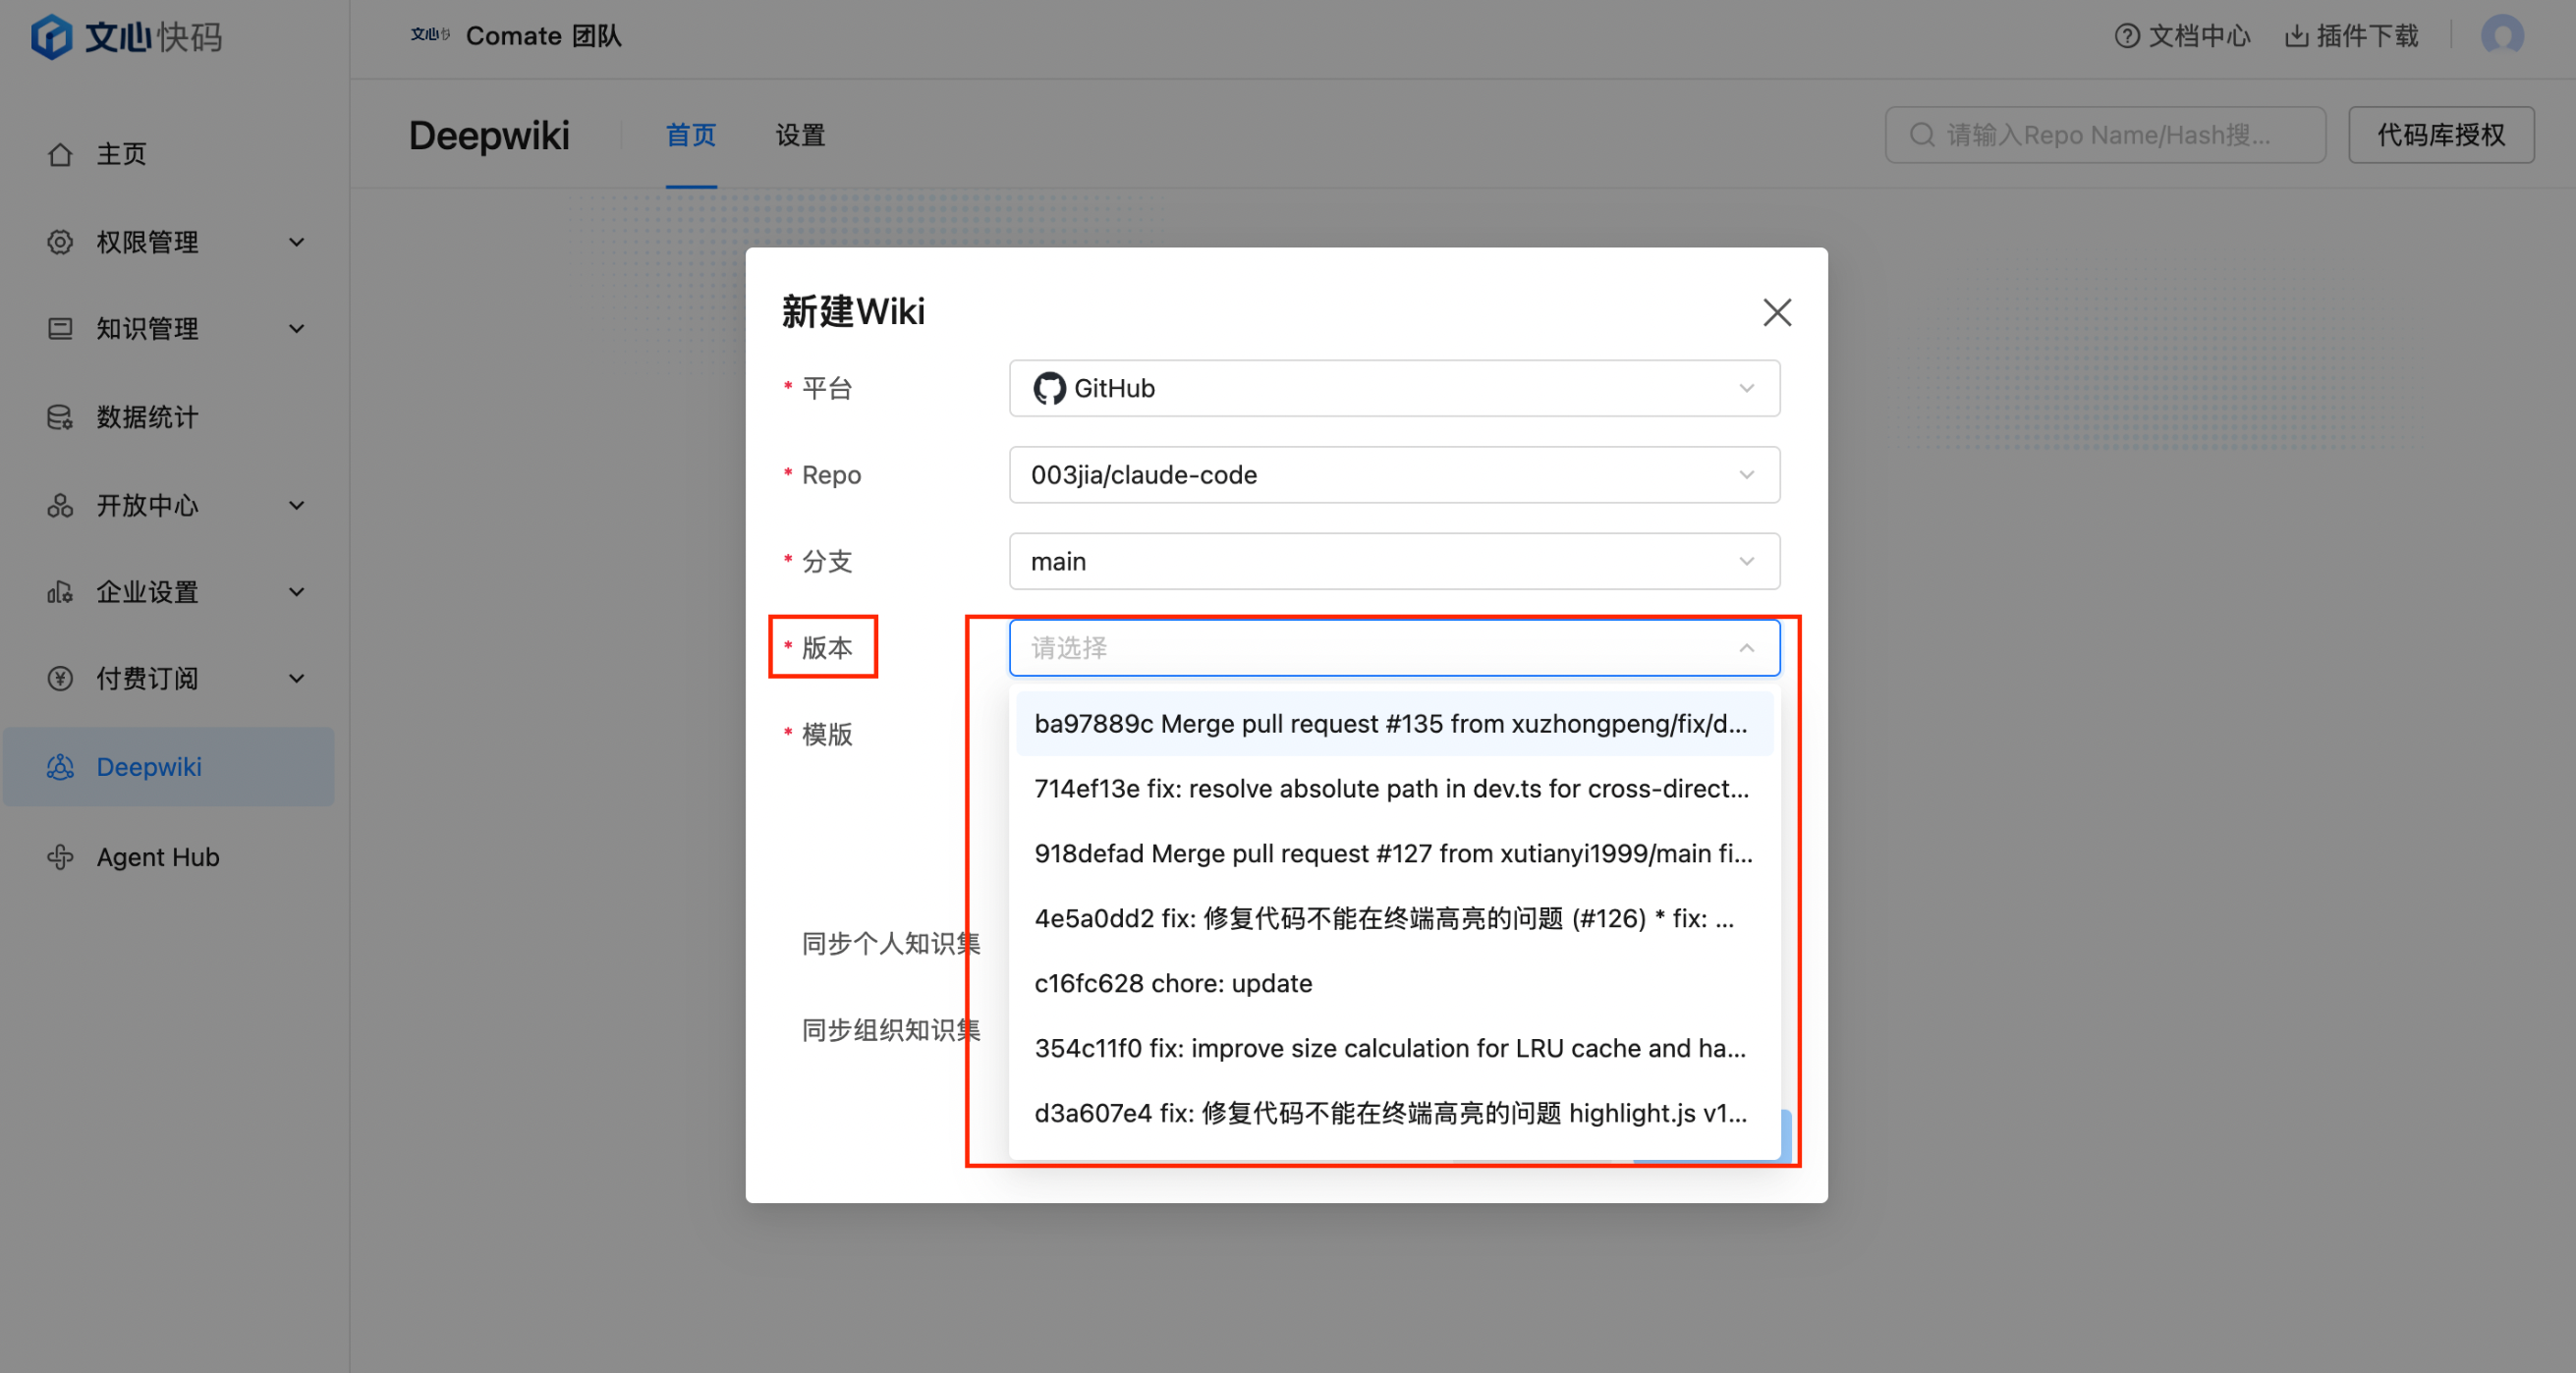
Task: Expand the 知识管理 submenu chevron
Action: tap(297, 329)
